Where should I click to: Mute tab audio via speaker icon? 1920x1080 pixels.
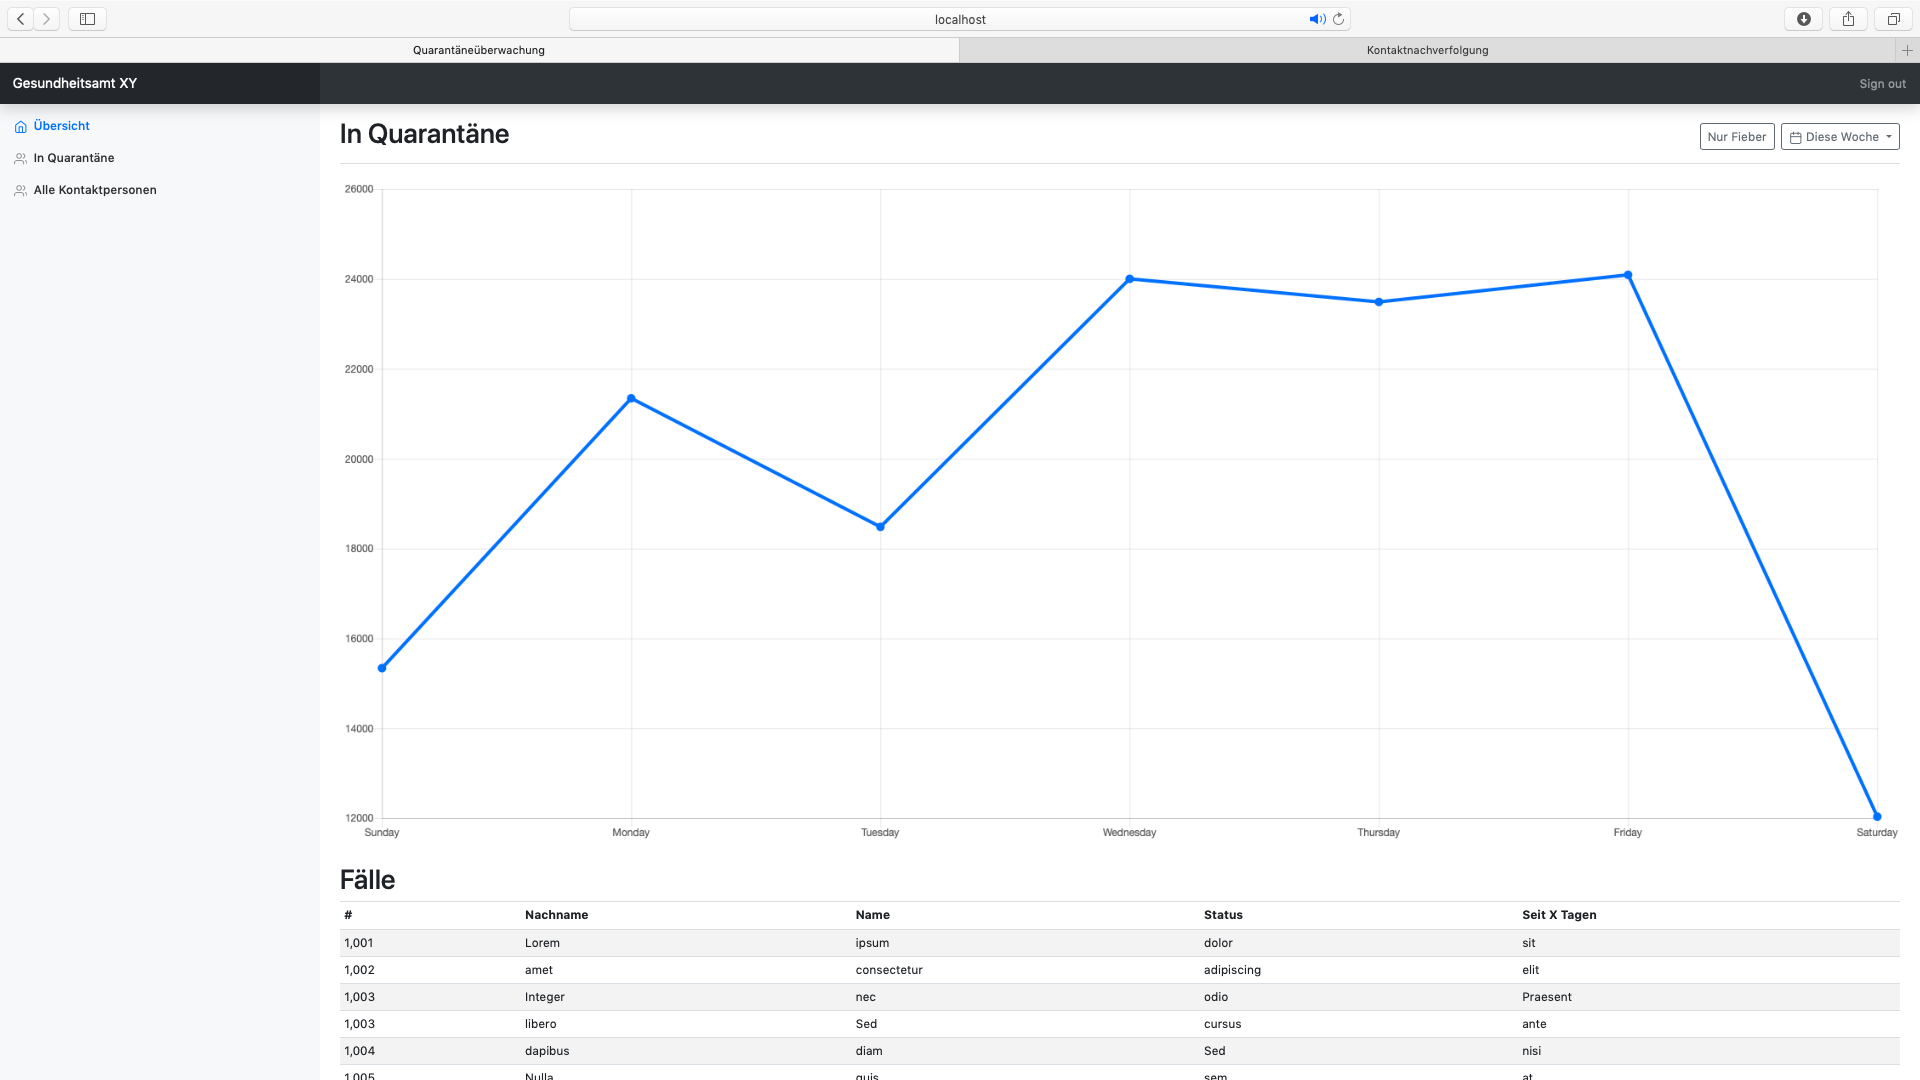tap(1316, 19)
